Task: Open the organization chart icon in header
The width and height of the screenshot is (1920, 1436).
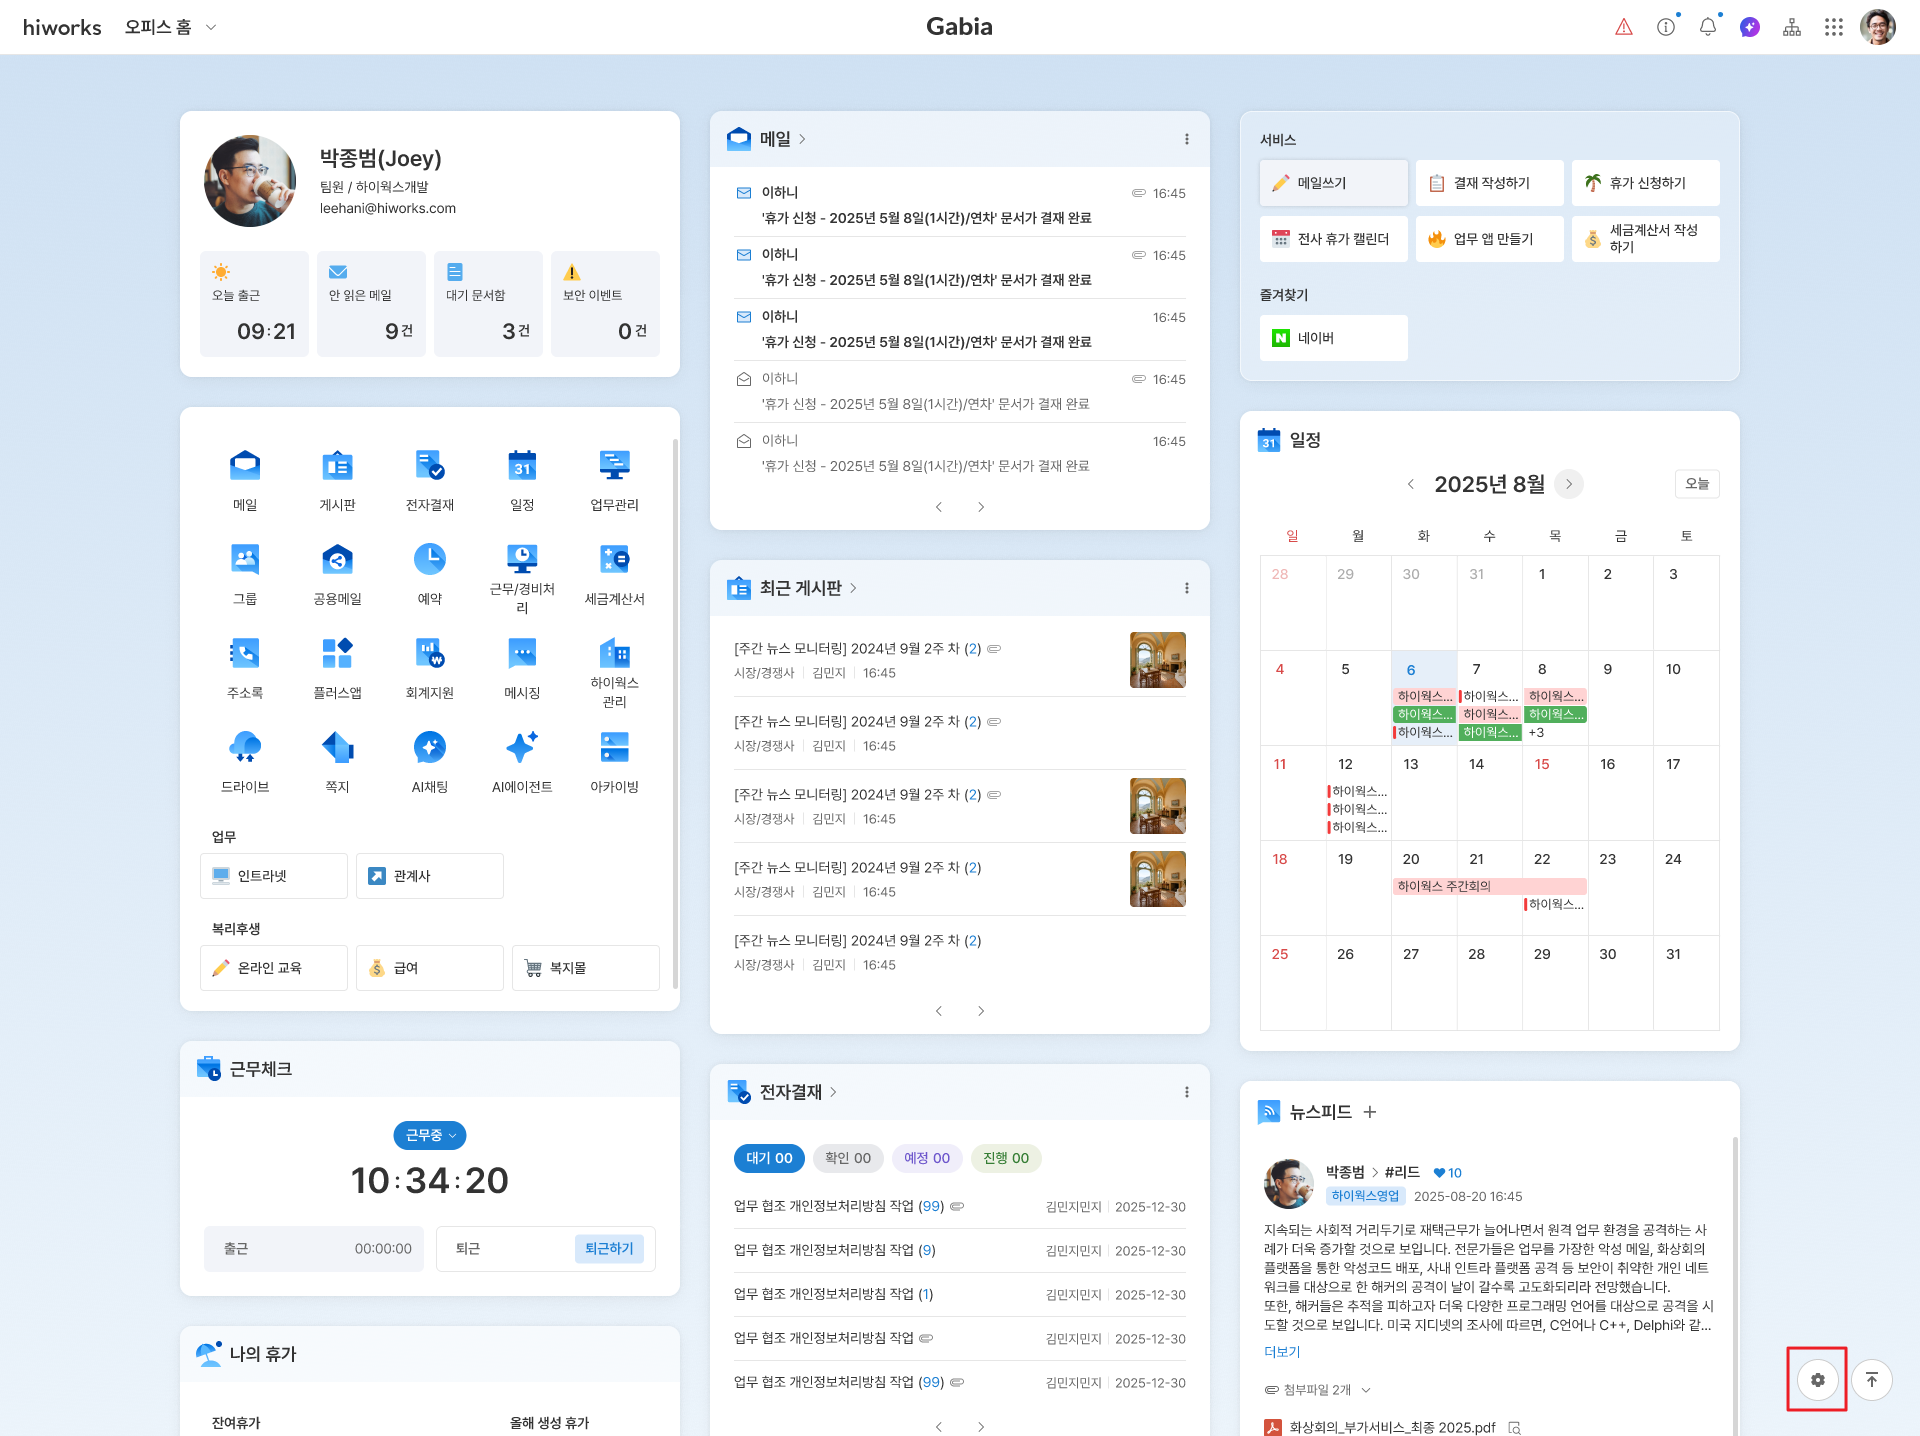Action: tap(1791, 27)
